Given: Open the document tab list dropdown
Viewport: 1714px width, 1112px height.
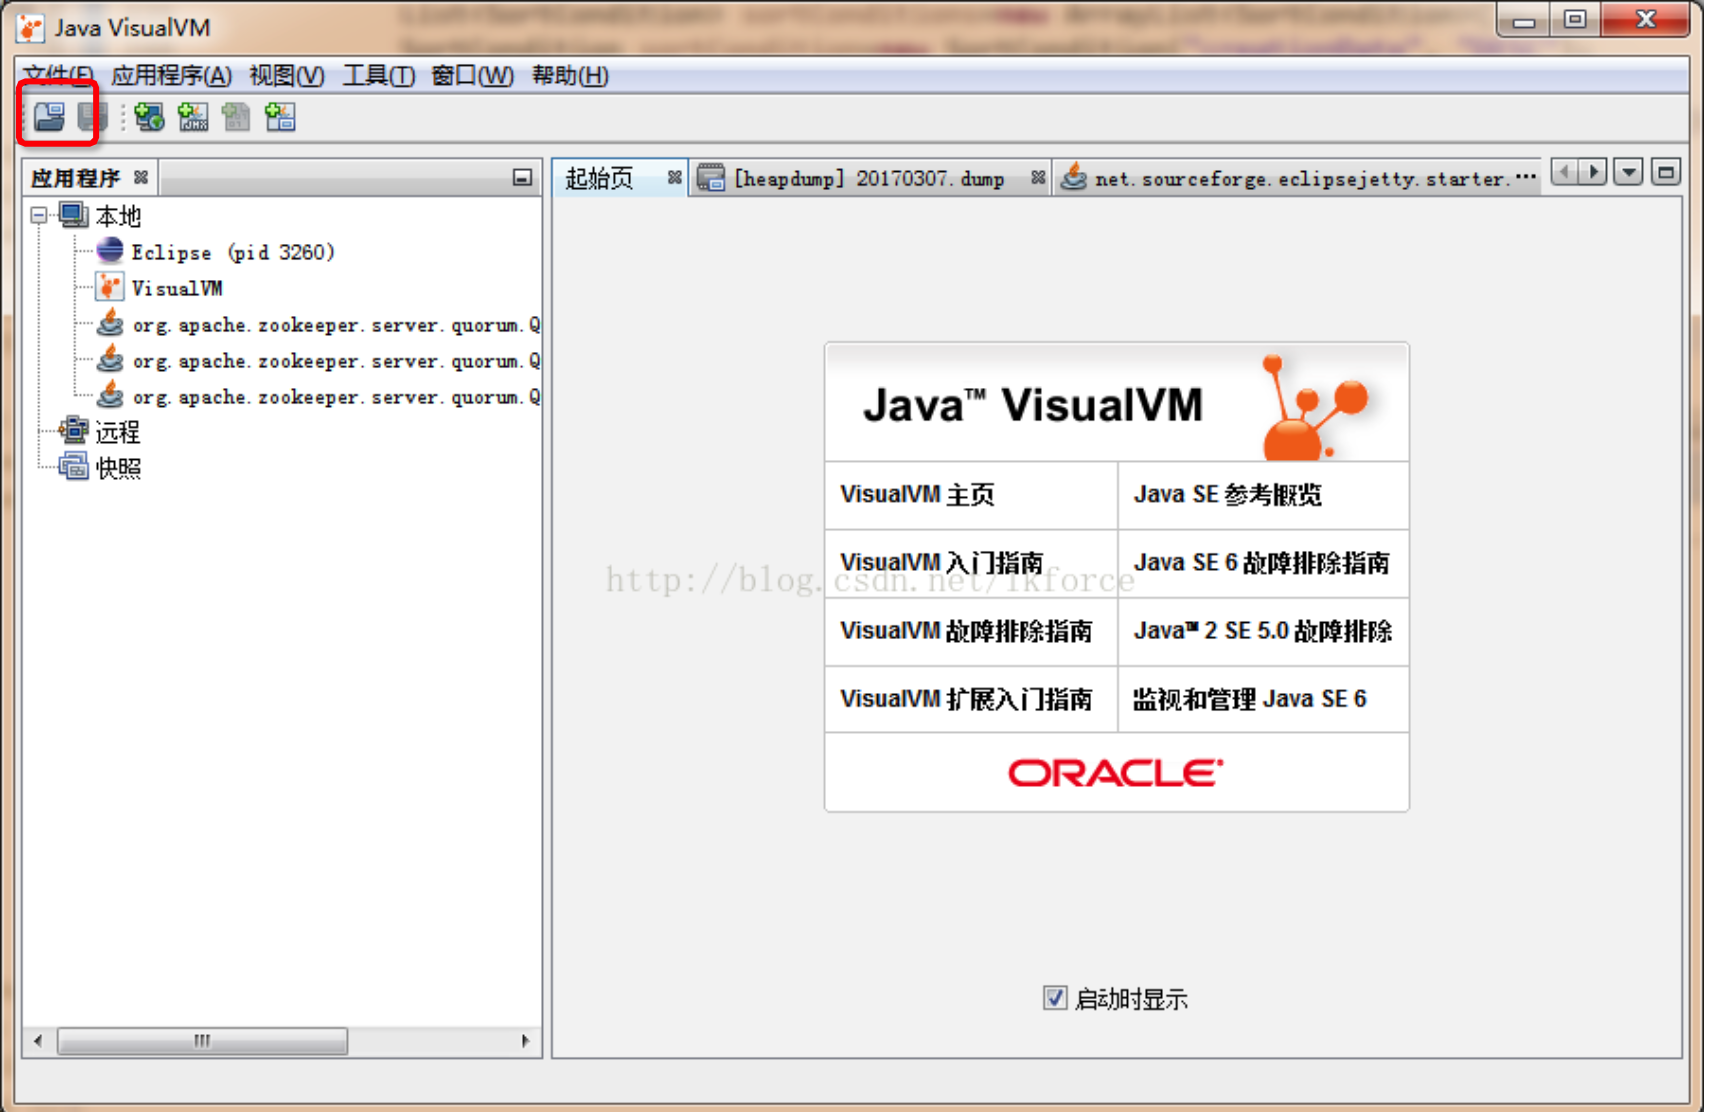Looking at the screenshot, I should [x=1628, y=172].
